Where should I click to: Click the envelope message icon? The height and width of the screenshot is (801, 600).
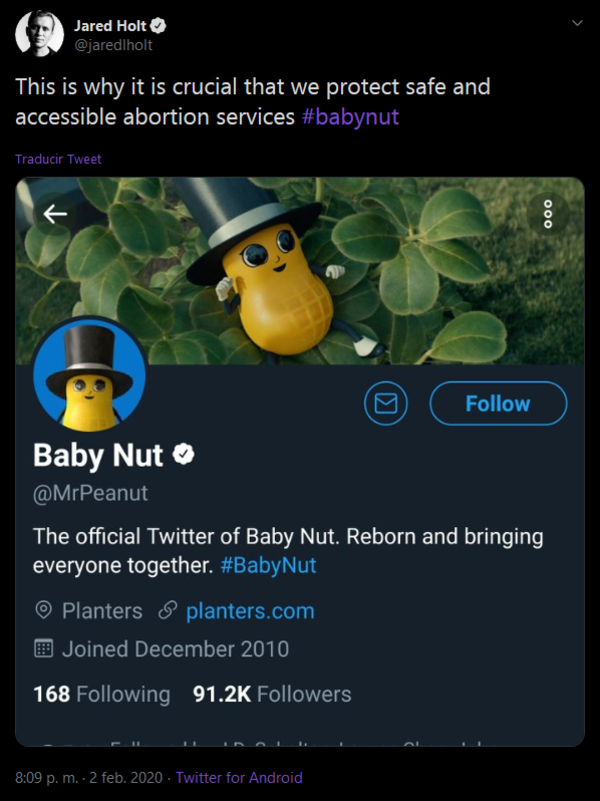point(386,403)
